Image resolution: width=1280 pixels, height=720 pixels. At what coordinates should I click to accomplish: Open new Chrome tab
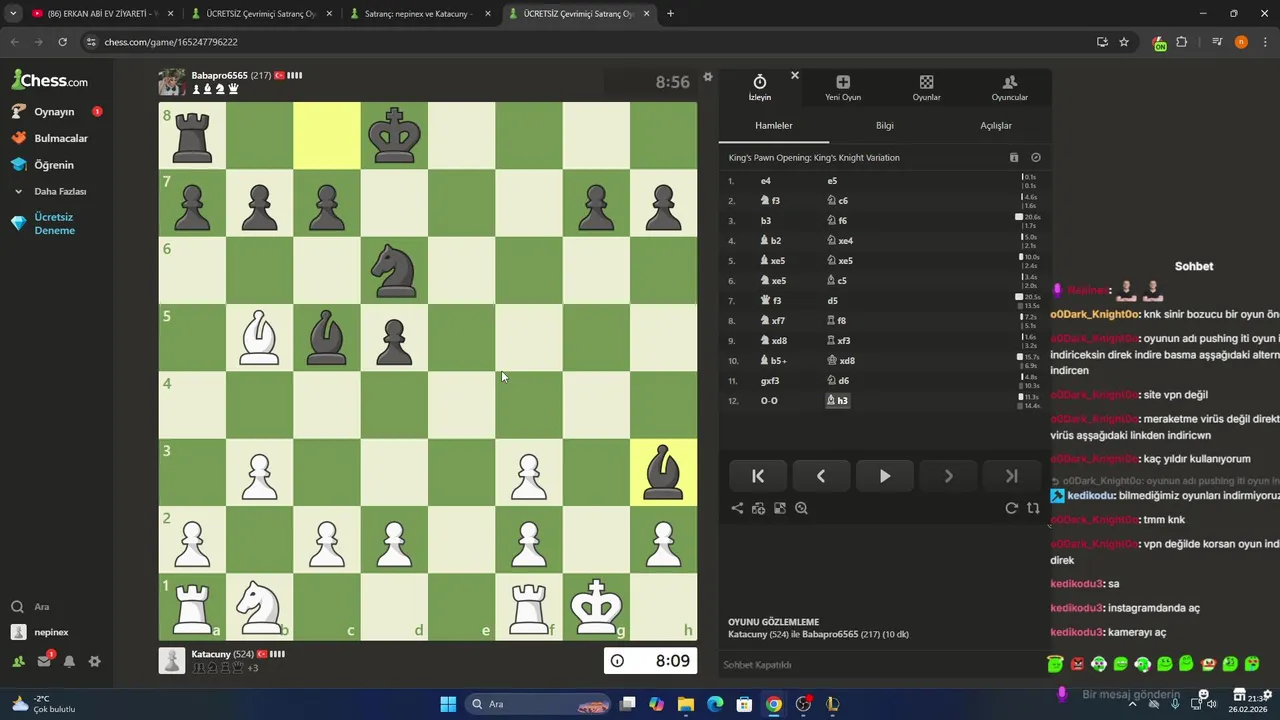click(670, 14)
